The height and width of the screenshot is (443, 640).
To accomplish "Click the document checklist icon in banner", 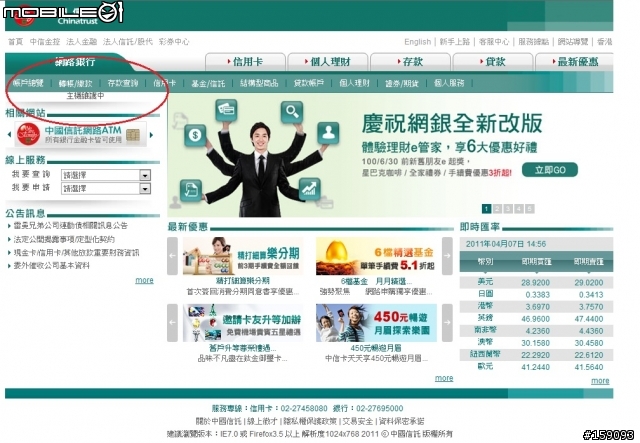I will pyautogui.click(x=191, y=190).
